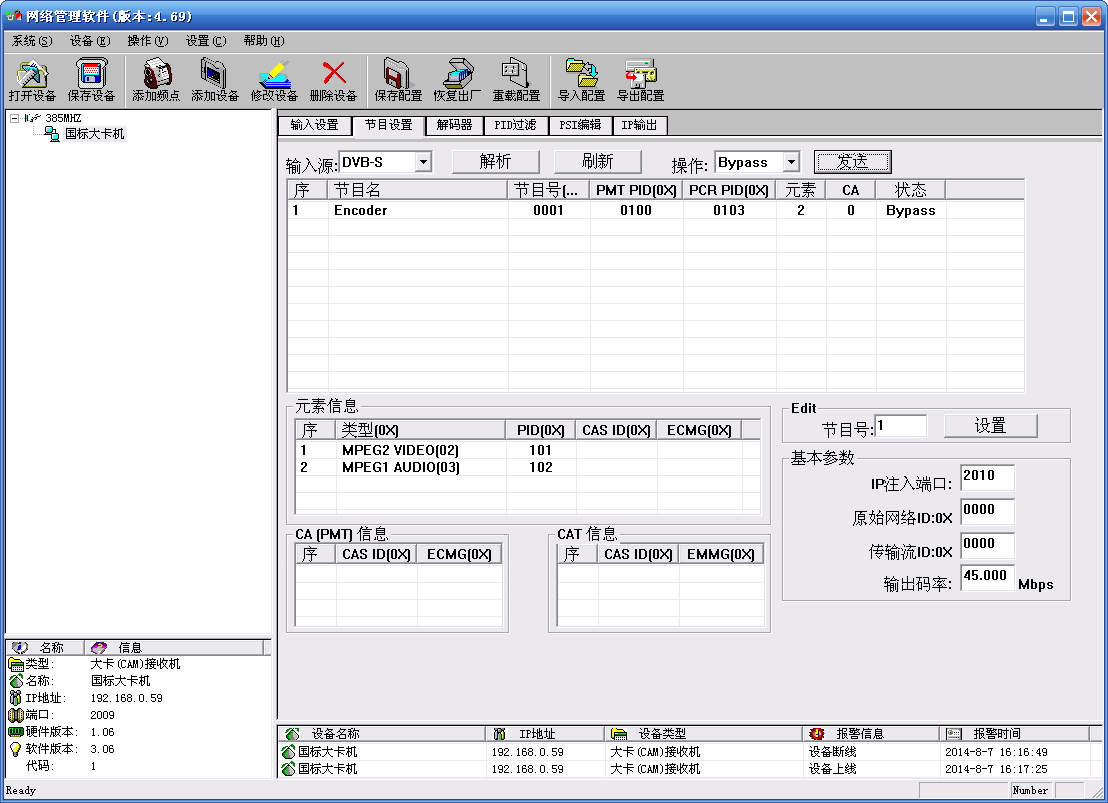Viewport: 1108px width, 803px height.
Task: Switch to the PSI编辑 tab
Action: 580,125
